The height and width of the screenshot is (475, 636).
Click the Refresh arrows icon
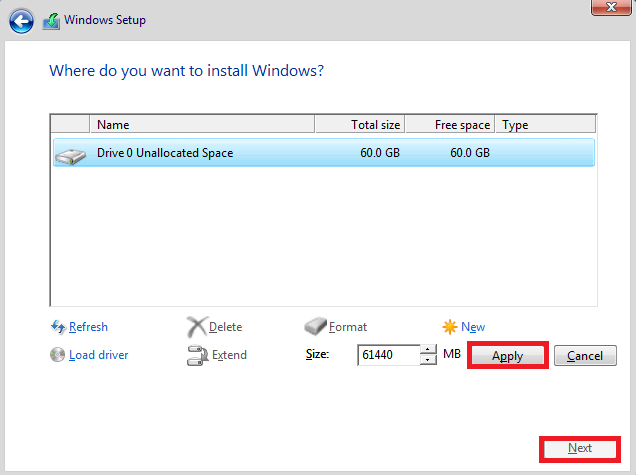[58, 327]
